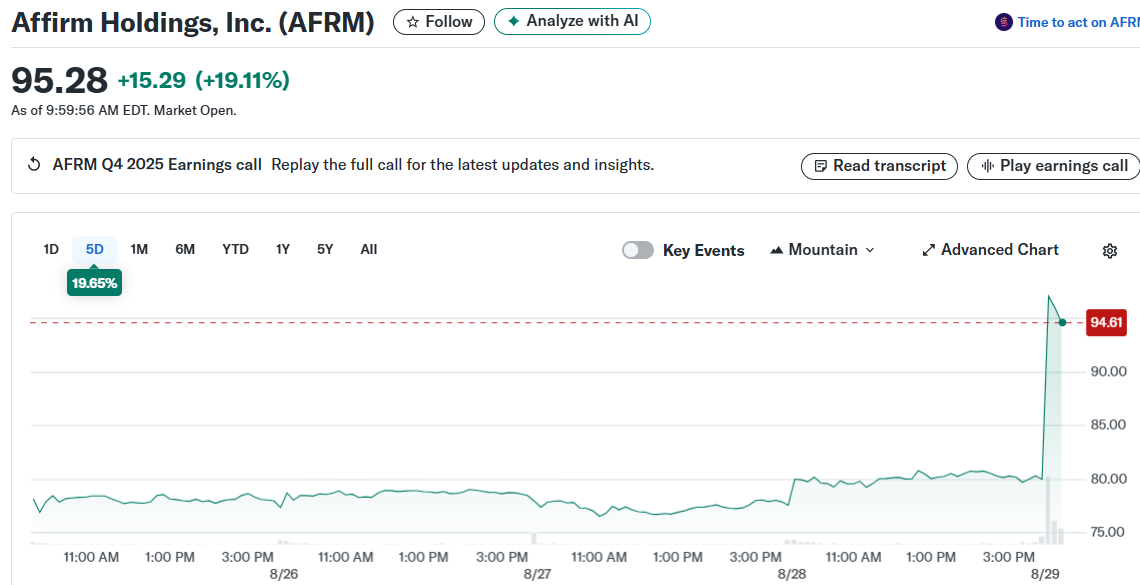Screen dimensions: 1140x585
Task: Click the 80.00 axis label
Action: click(x=1108, y=478)
